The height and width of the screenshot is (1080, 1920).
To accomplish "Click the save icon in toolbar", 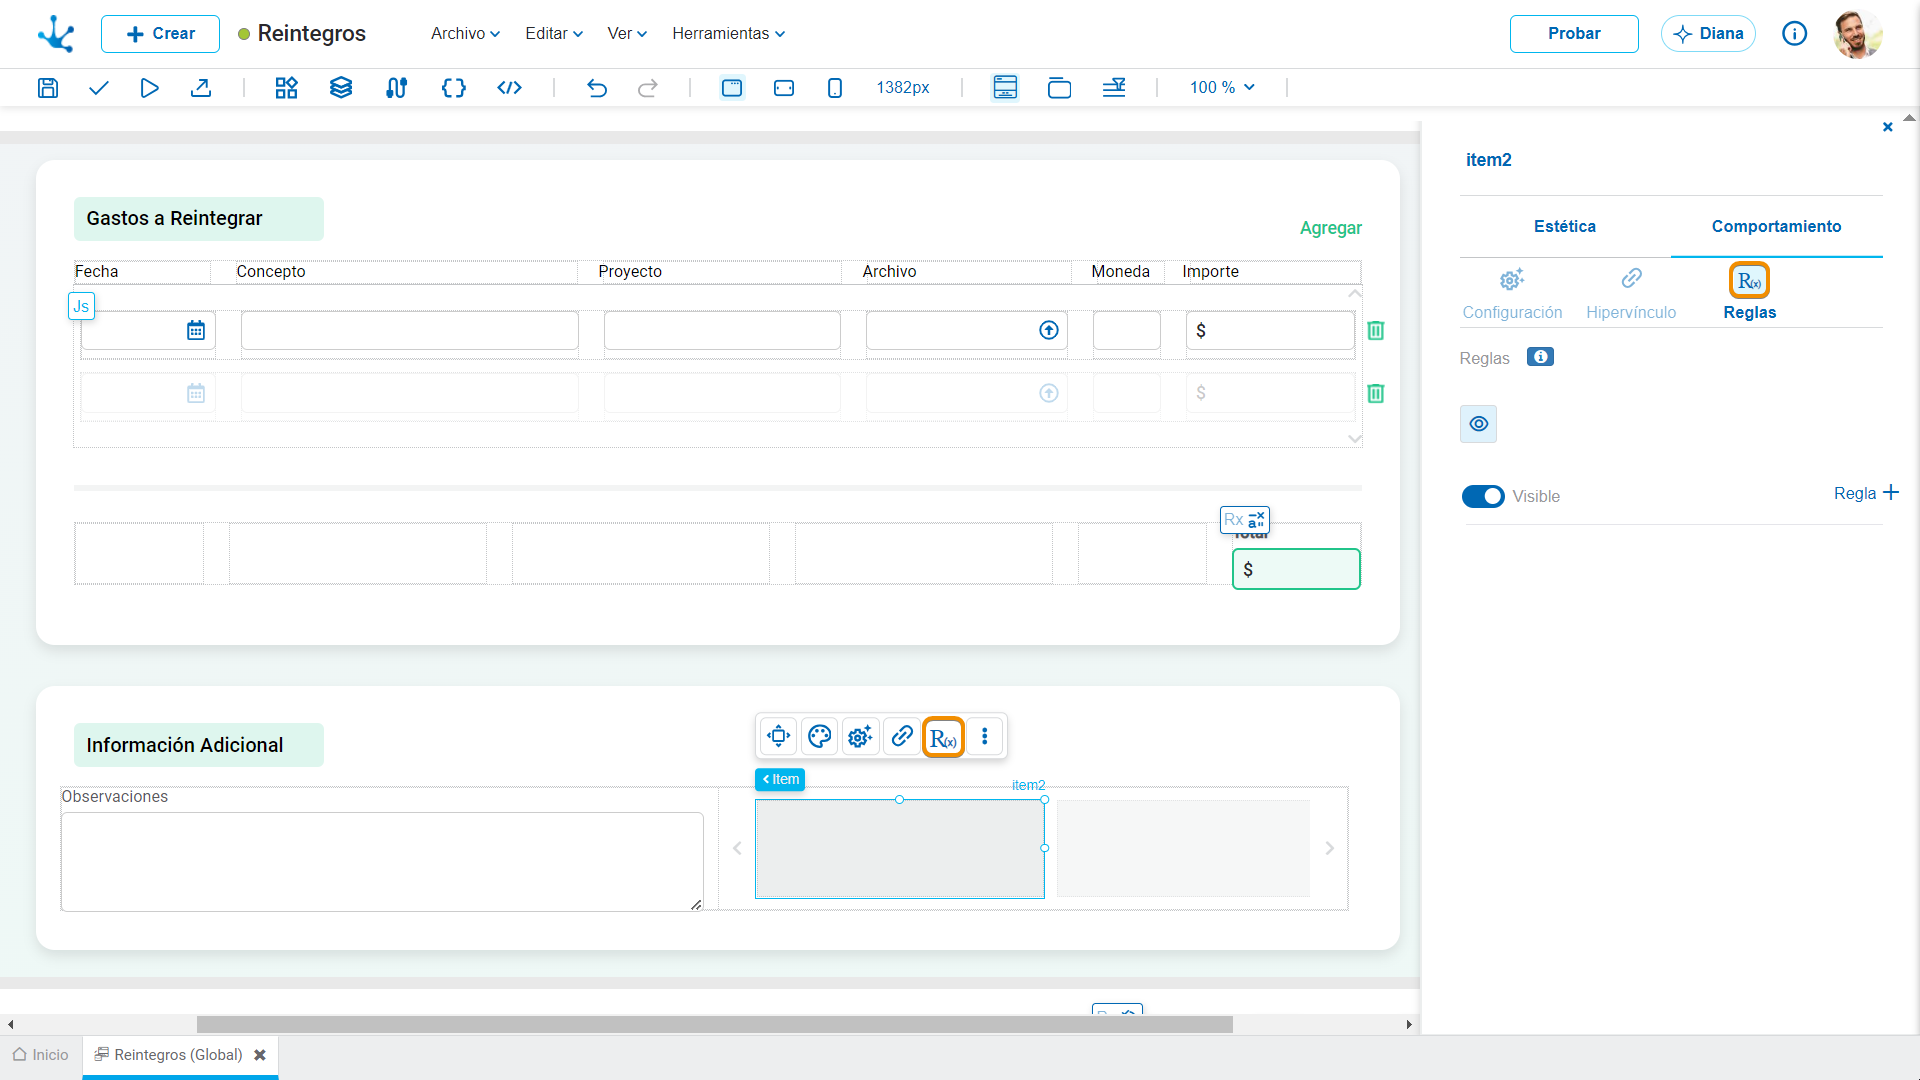I will click(47, 88).
